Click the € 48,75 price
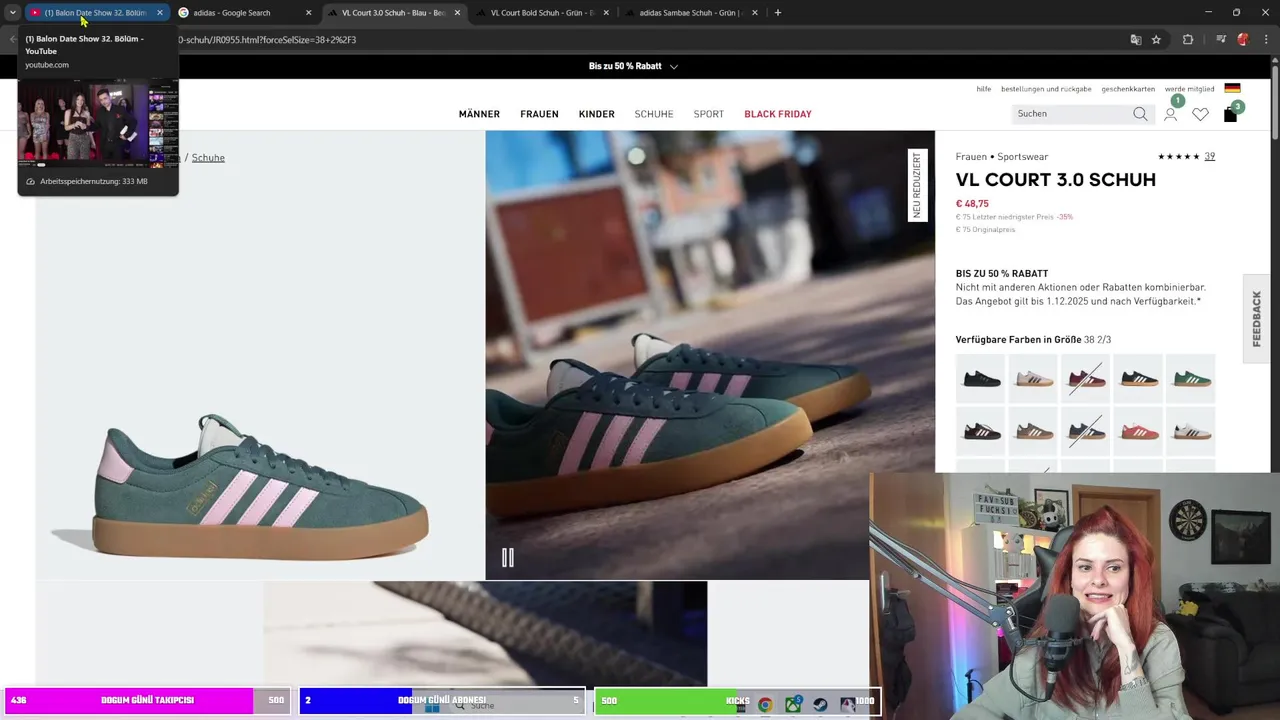The image size is (1280, 720). pyautogui.click(x=972, y=203)
